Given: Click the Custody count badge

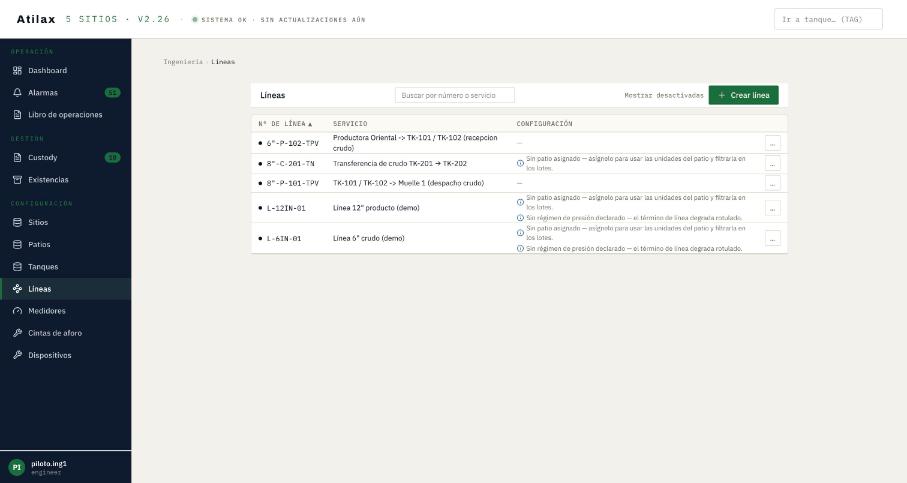Looking at the screenshot, I should (112, 157).
